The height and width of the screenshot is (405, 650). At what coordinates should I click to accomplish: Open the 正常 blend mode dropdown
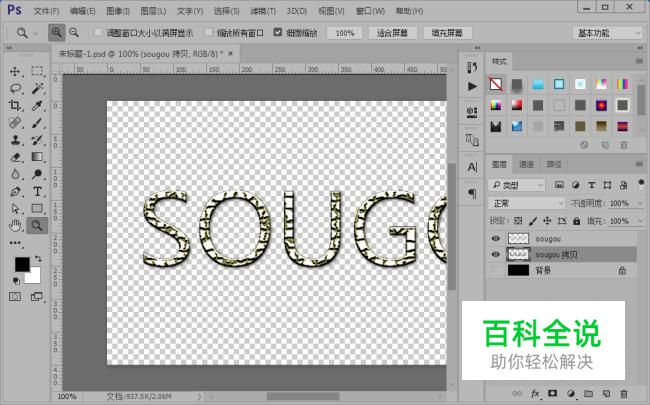pyautogui.click(x=526, y=203)
